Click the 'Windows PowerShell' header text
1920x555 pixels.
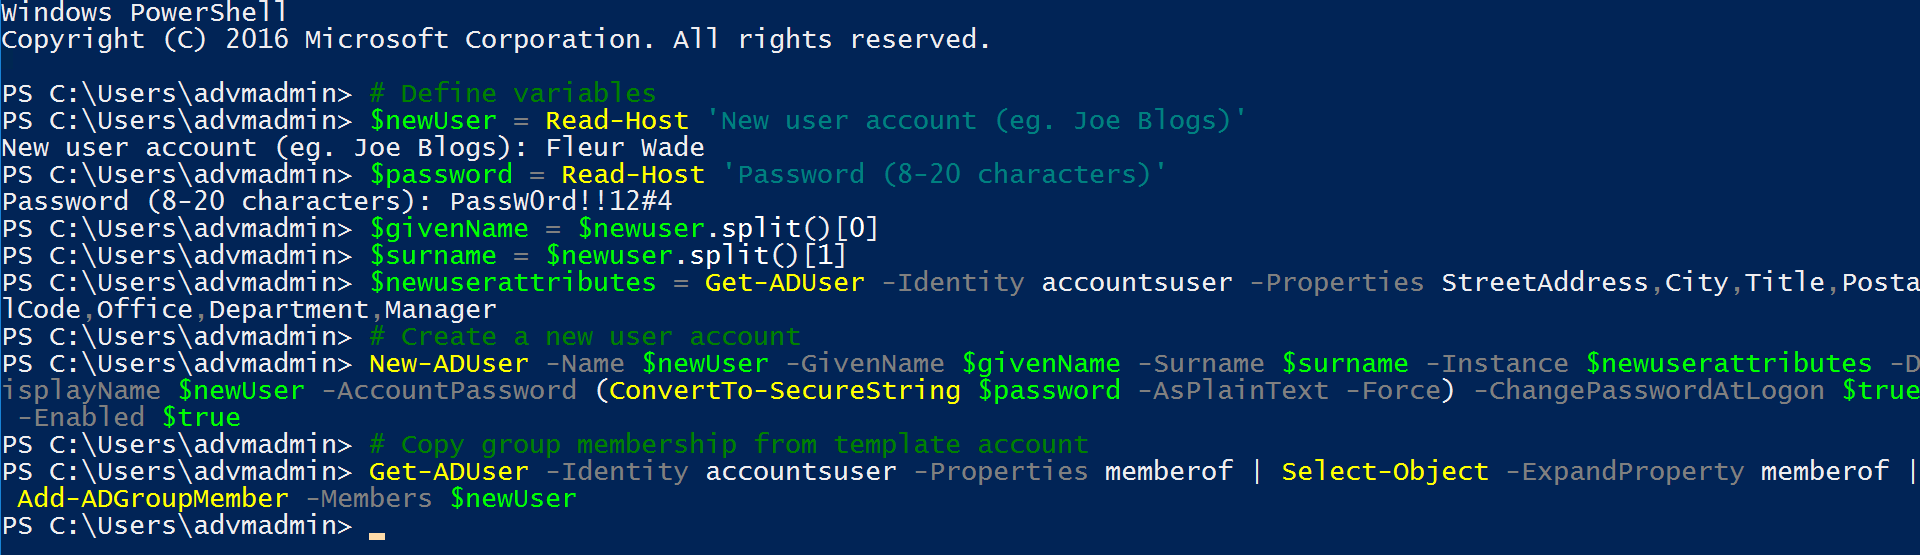coord(144,12)
